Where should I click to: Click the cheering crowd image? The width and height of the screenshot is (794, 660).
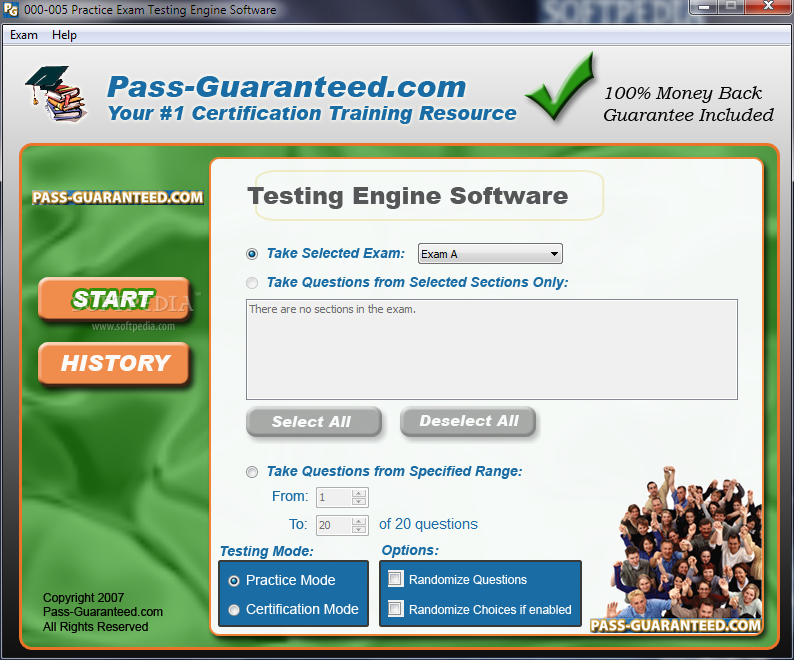pyautogui.click(x=684, y=542)
